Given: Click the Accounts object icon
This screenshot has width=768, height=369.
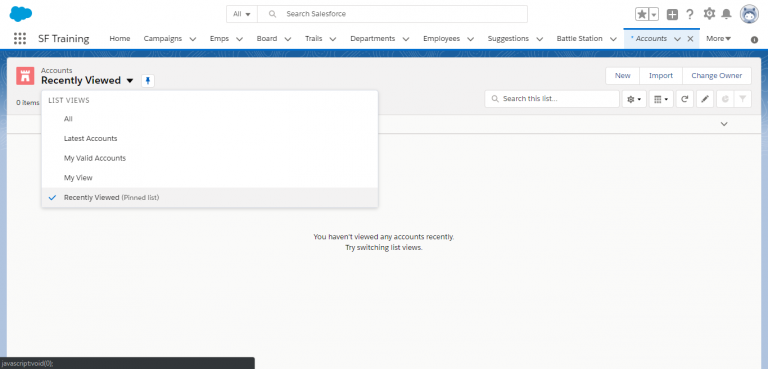Looking at the screenshot, I should tap(25, 76).
